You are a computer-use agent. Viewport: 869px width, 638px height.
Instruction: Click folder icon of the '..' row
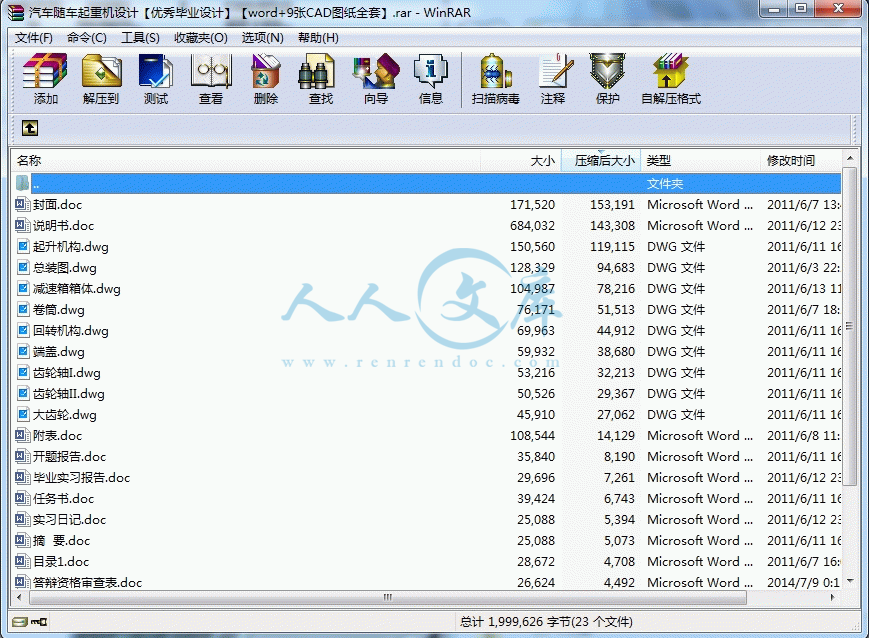(x=22, y=183)
